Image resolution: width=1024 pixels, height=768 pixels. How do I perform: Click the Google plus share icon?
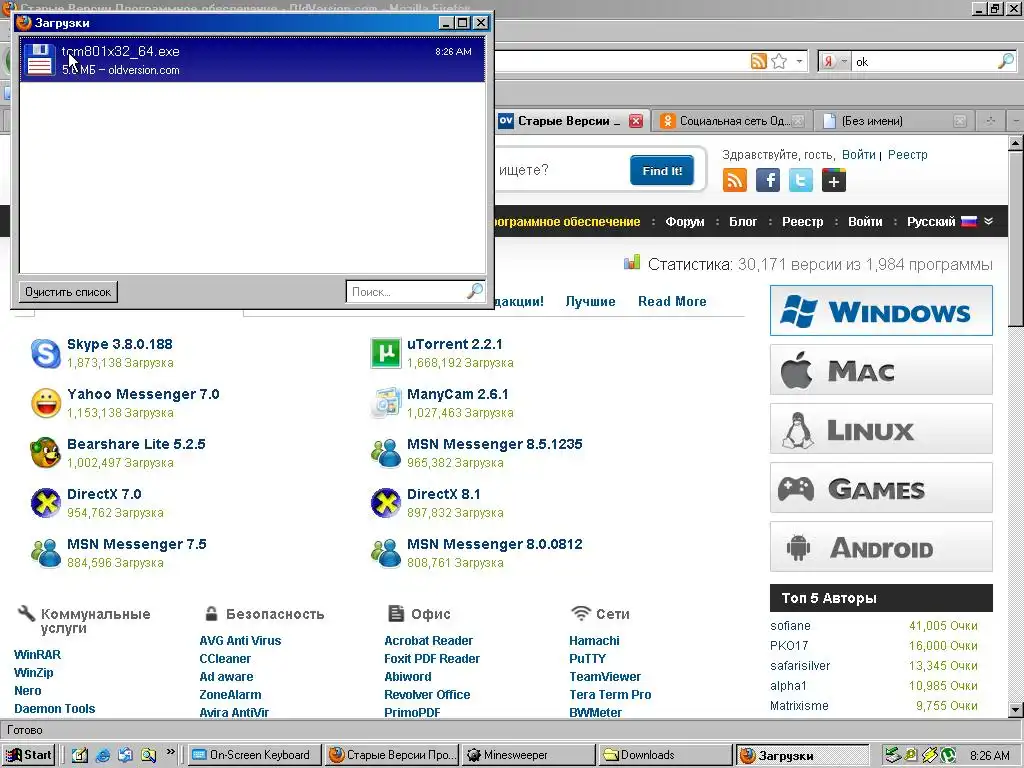(x=834, y=180)
